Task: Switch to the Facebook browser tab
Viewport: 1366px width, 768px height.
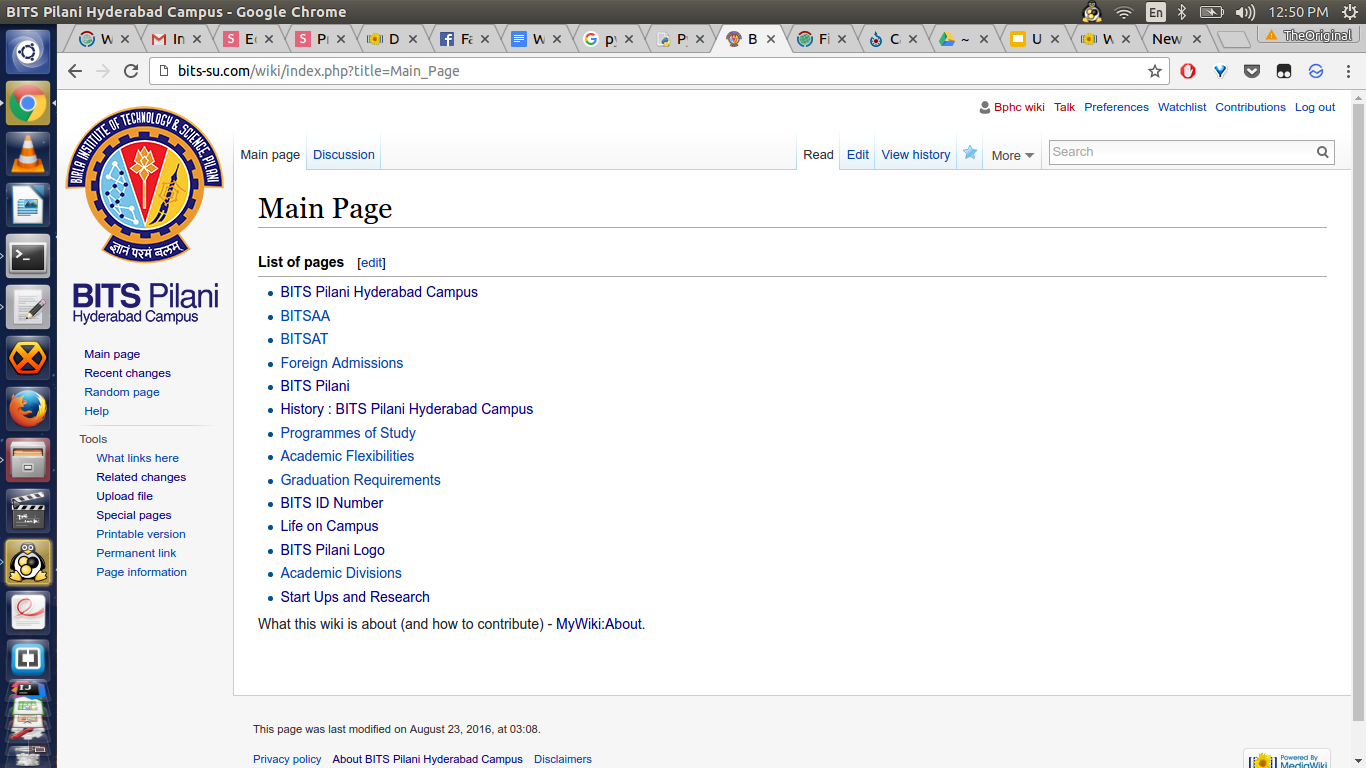Action: point(463,39)
